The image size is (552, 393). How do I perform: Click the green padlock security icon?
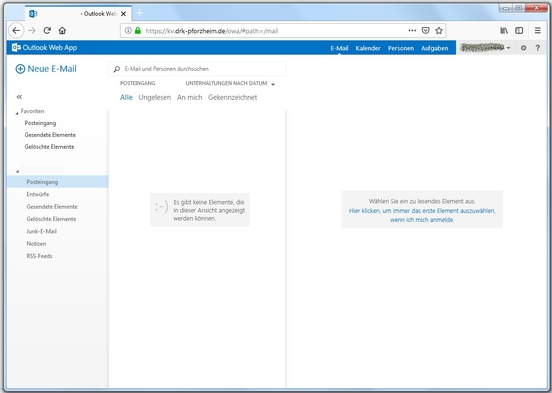[x=138, y=31]
